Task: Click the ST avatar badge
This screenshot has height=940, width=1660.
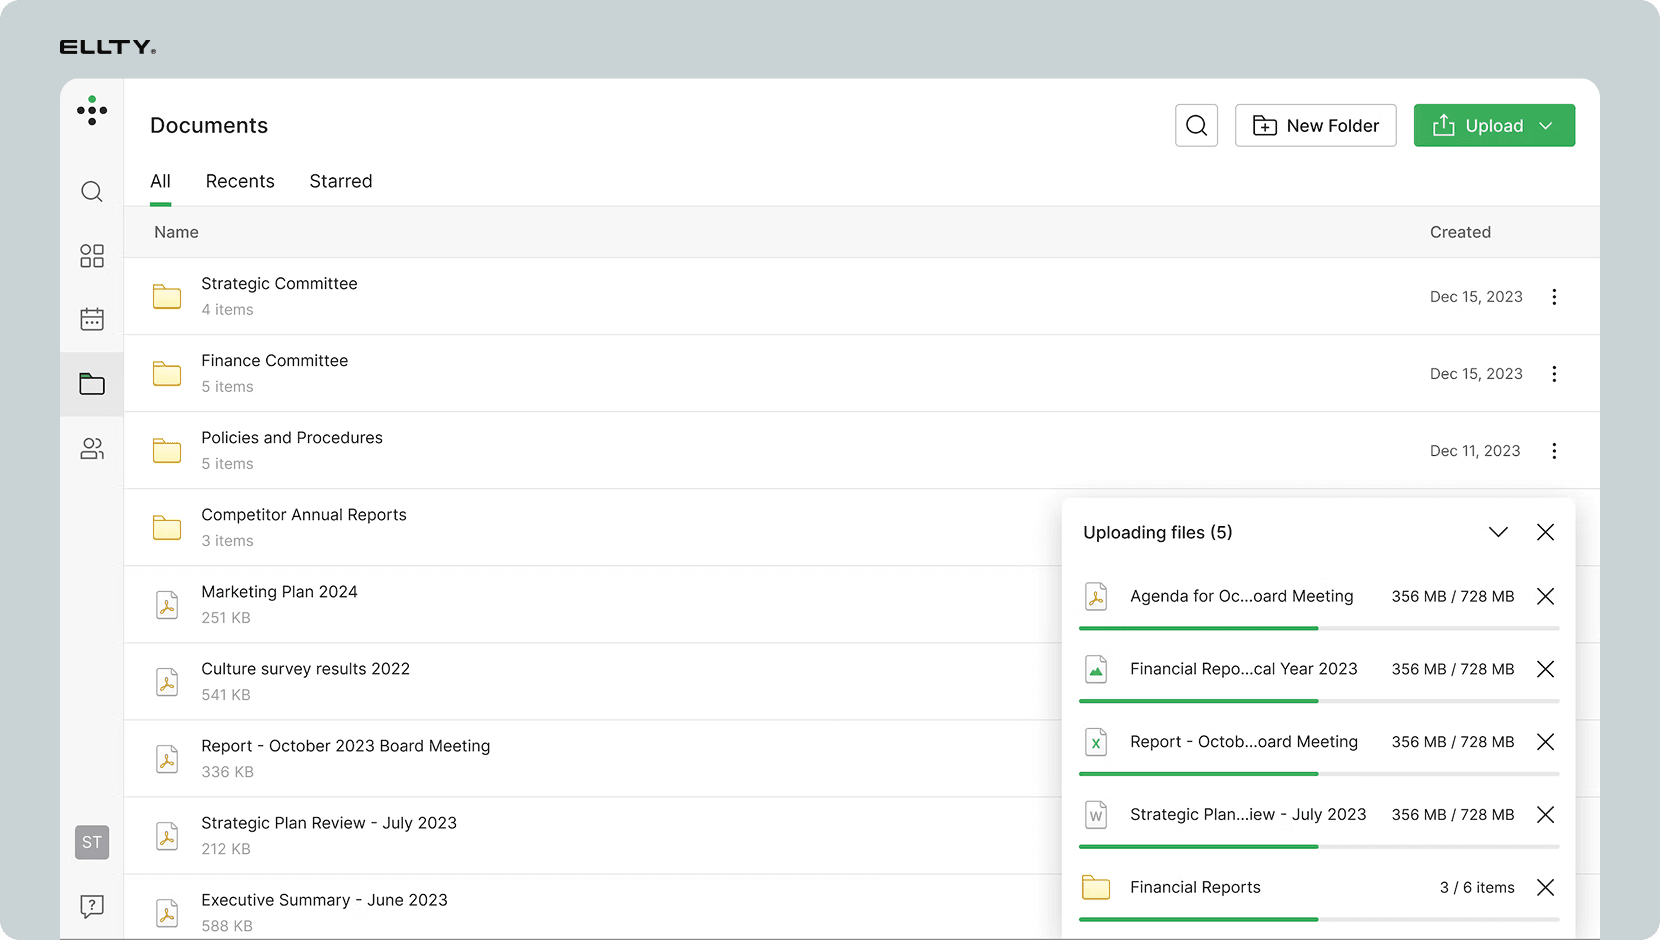Action: pyautogui.click(x=91, y=842)
